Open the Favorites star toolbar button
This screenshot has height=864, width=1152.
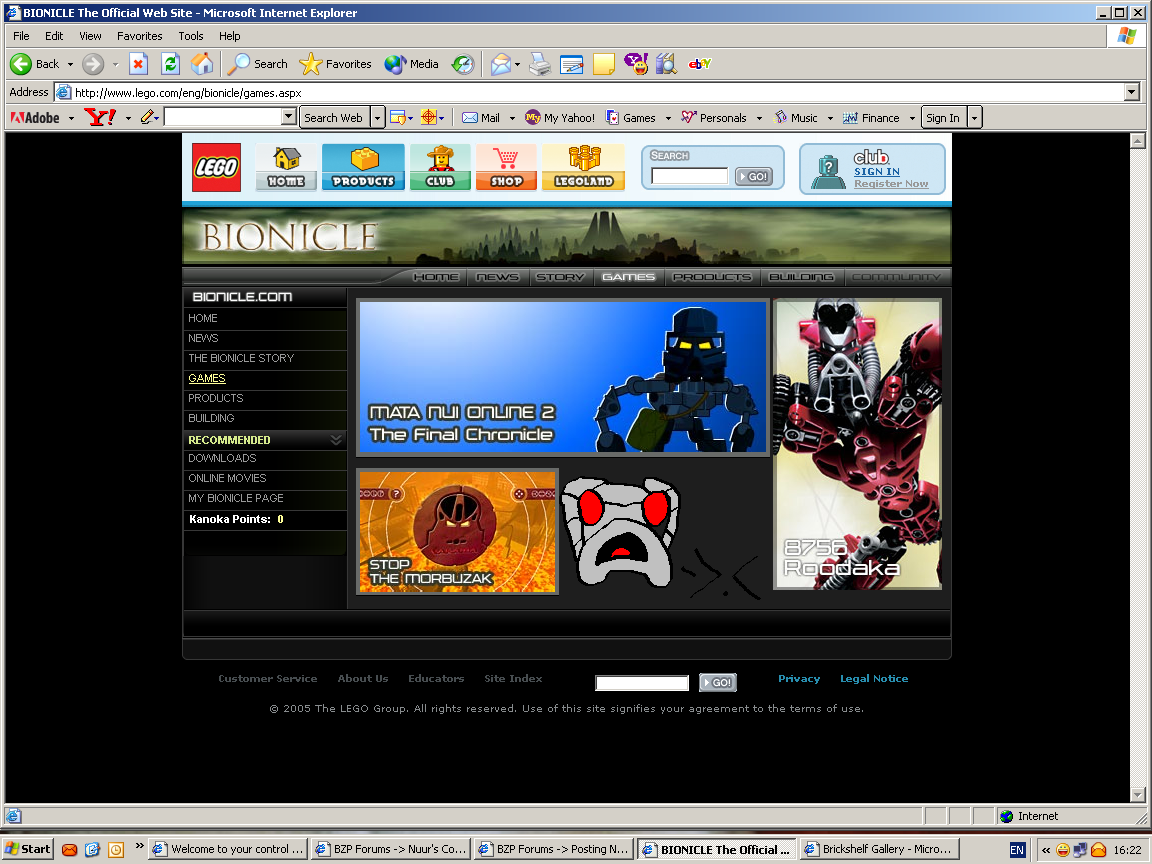[x=335, y=64]
